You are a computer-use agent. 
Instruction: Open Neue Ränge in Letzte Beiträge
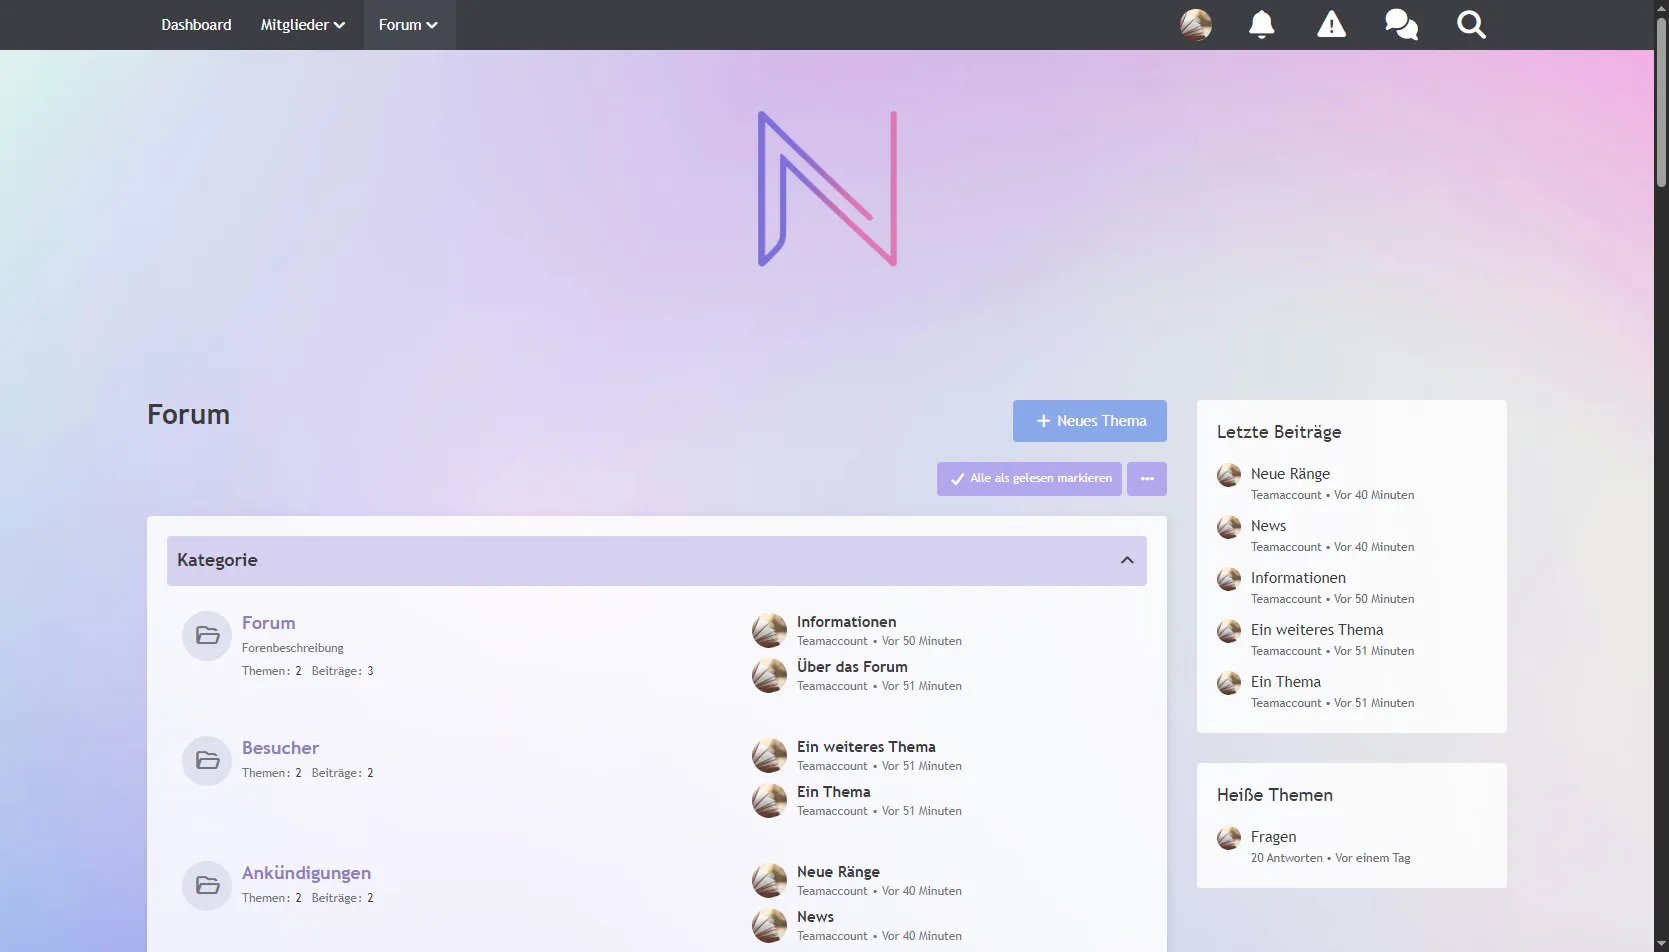pyautogui.click(x=1290, y=474)
